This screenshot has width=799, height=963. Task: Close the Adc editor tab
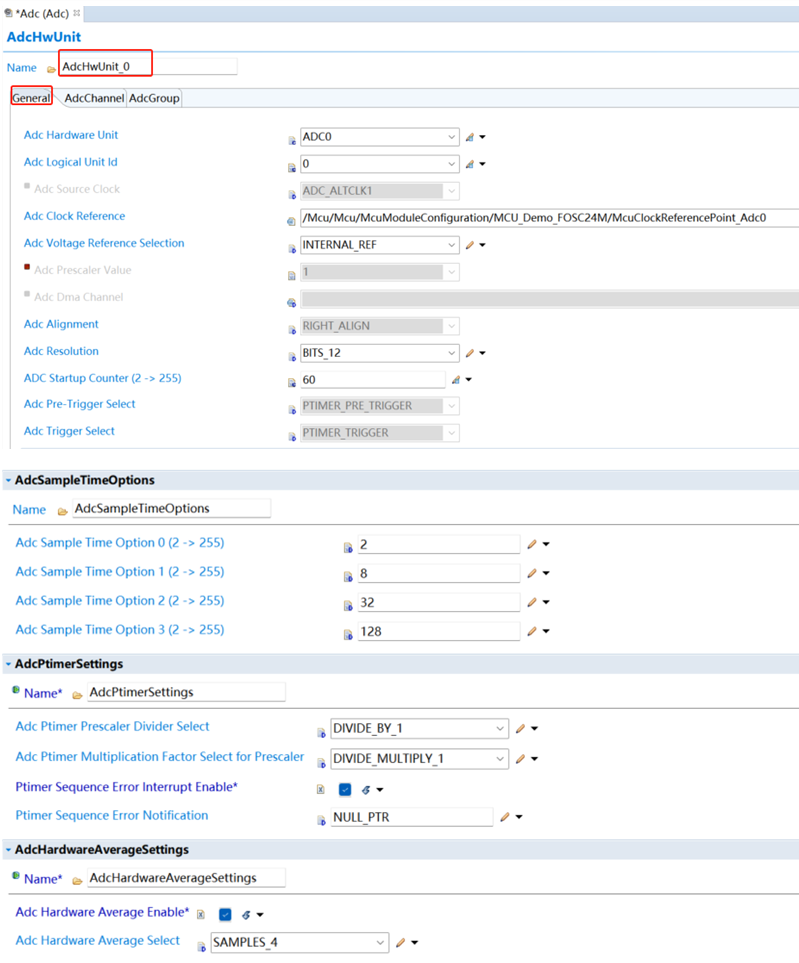click(x=77, y=12)
